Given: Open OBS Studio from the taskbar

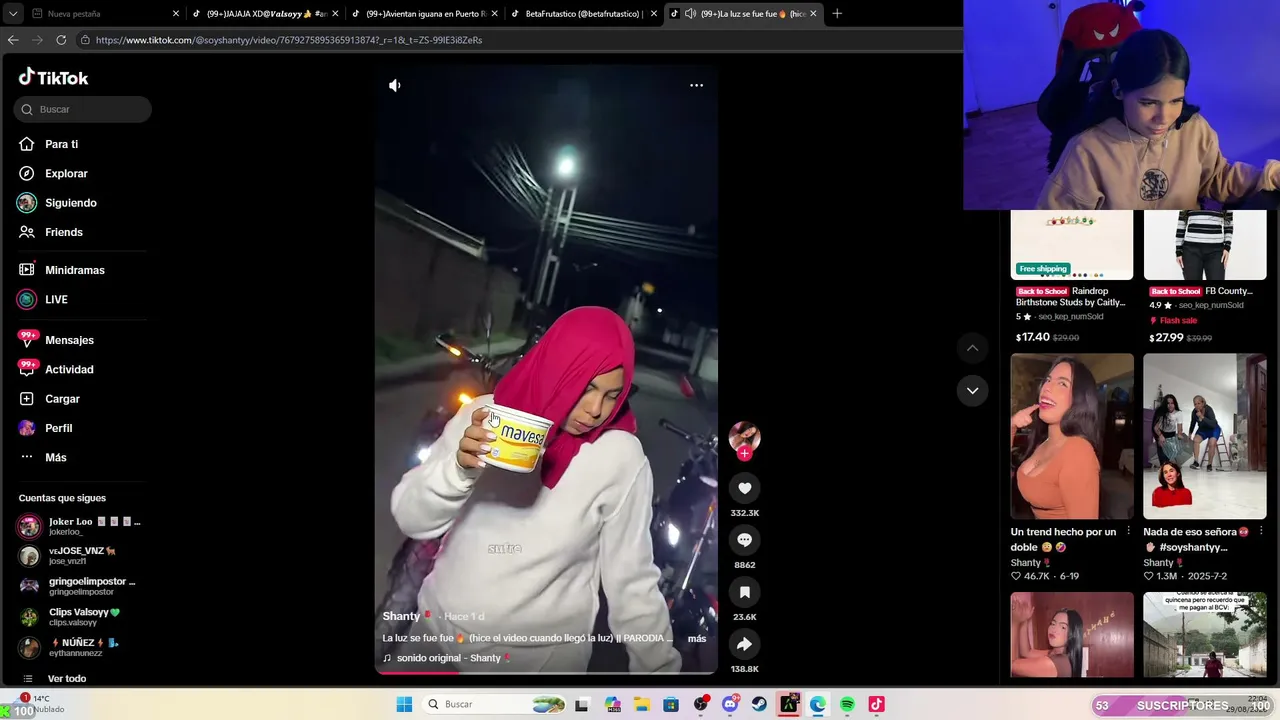Looking at the screenshot, I should 701,704.
